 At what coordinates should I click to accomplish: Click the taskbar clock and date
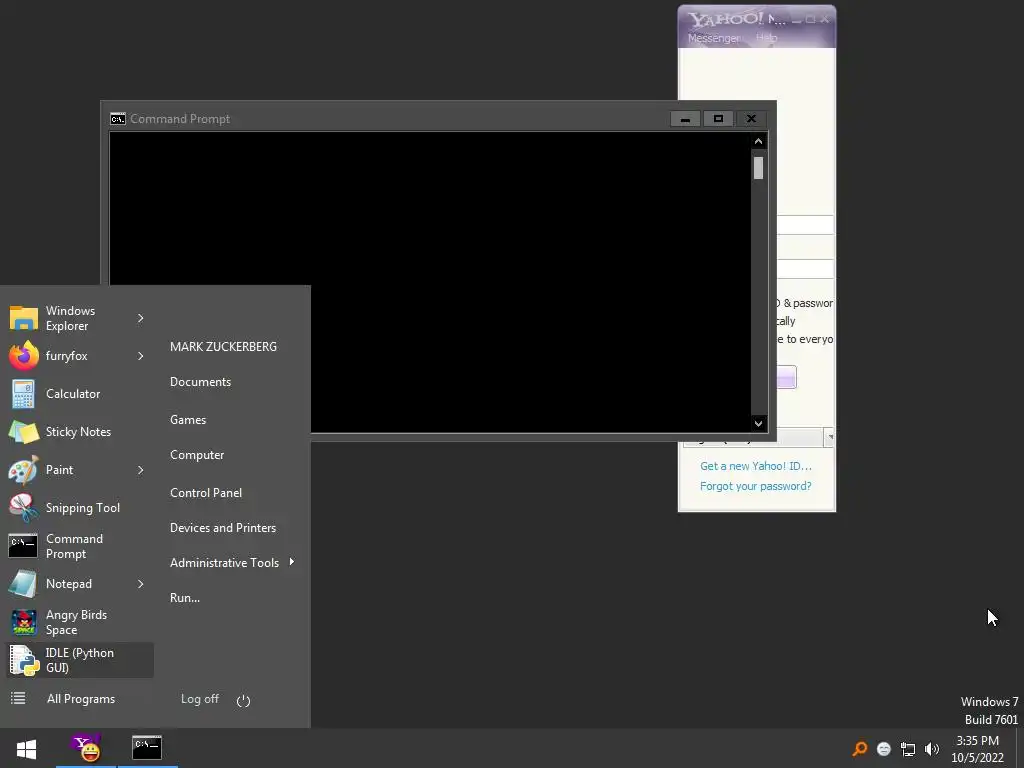978,749
